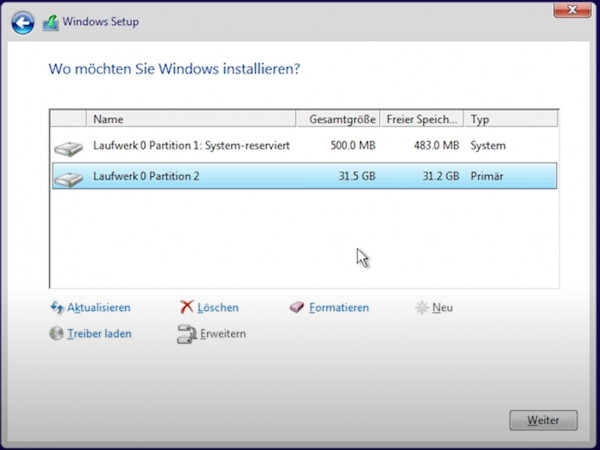The image size is (600, 450).
Task: Click the Primär type cell
Action: tap(487, 176)
